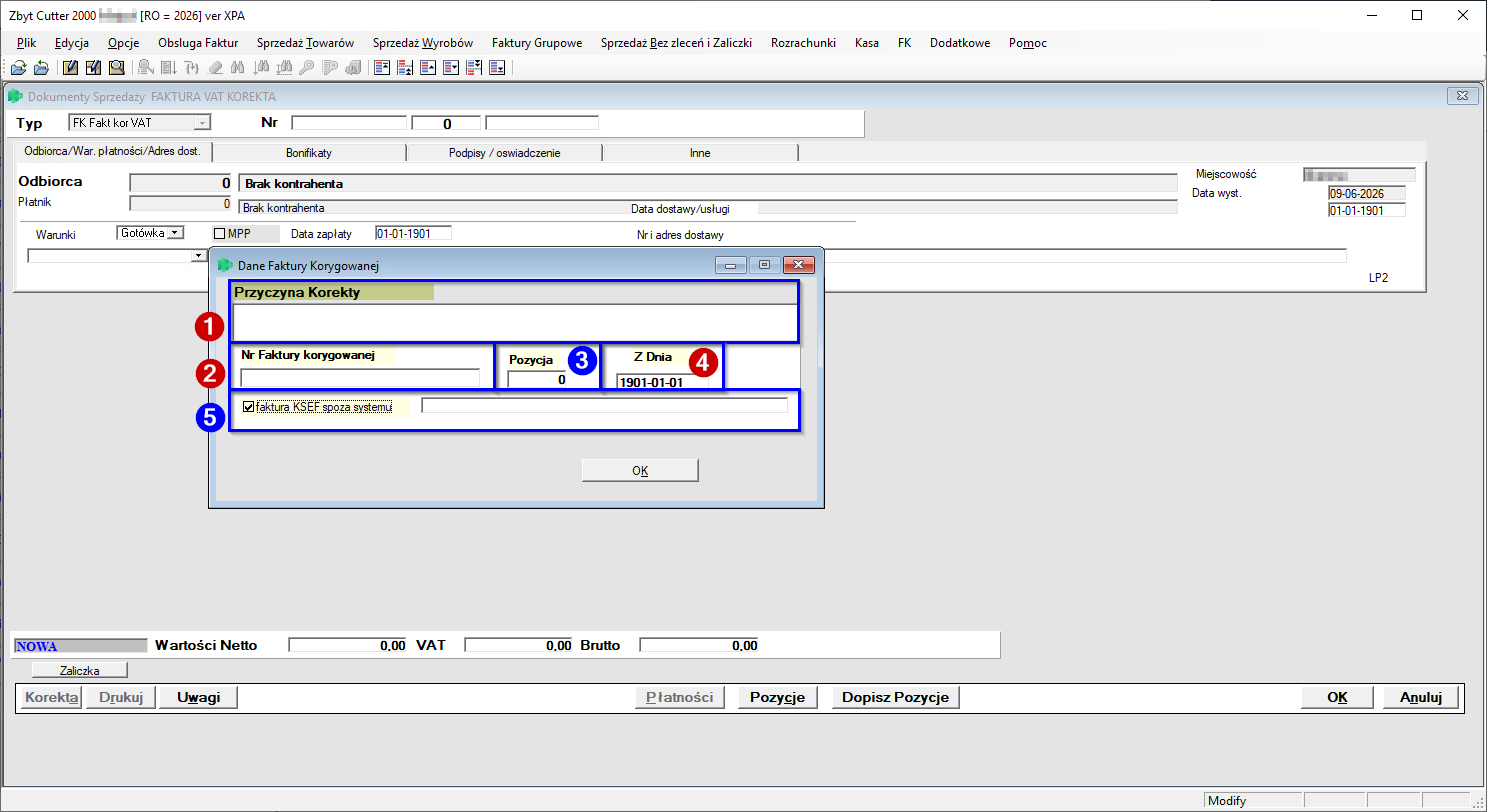This screenshot has height=812, width=1487.
Task: Switch to the Bonifikaty tab
Action: click(x=309, y=153)
